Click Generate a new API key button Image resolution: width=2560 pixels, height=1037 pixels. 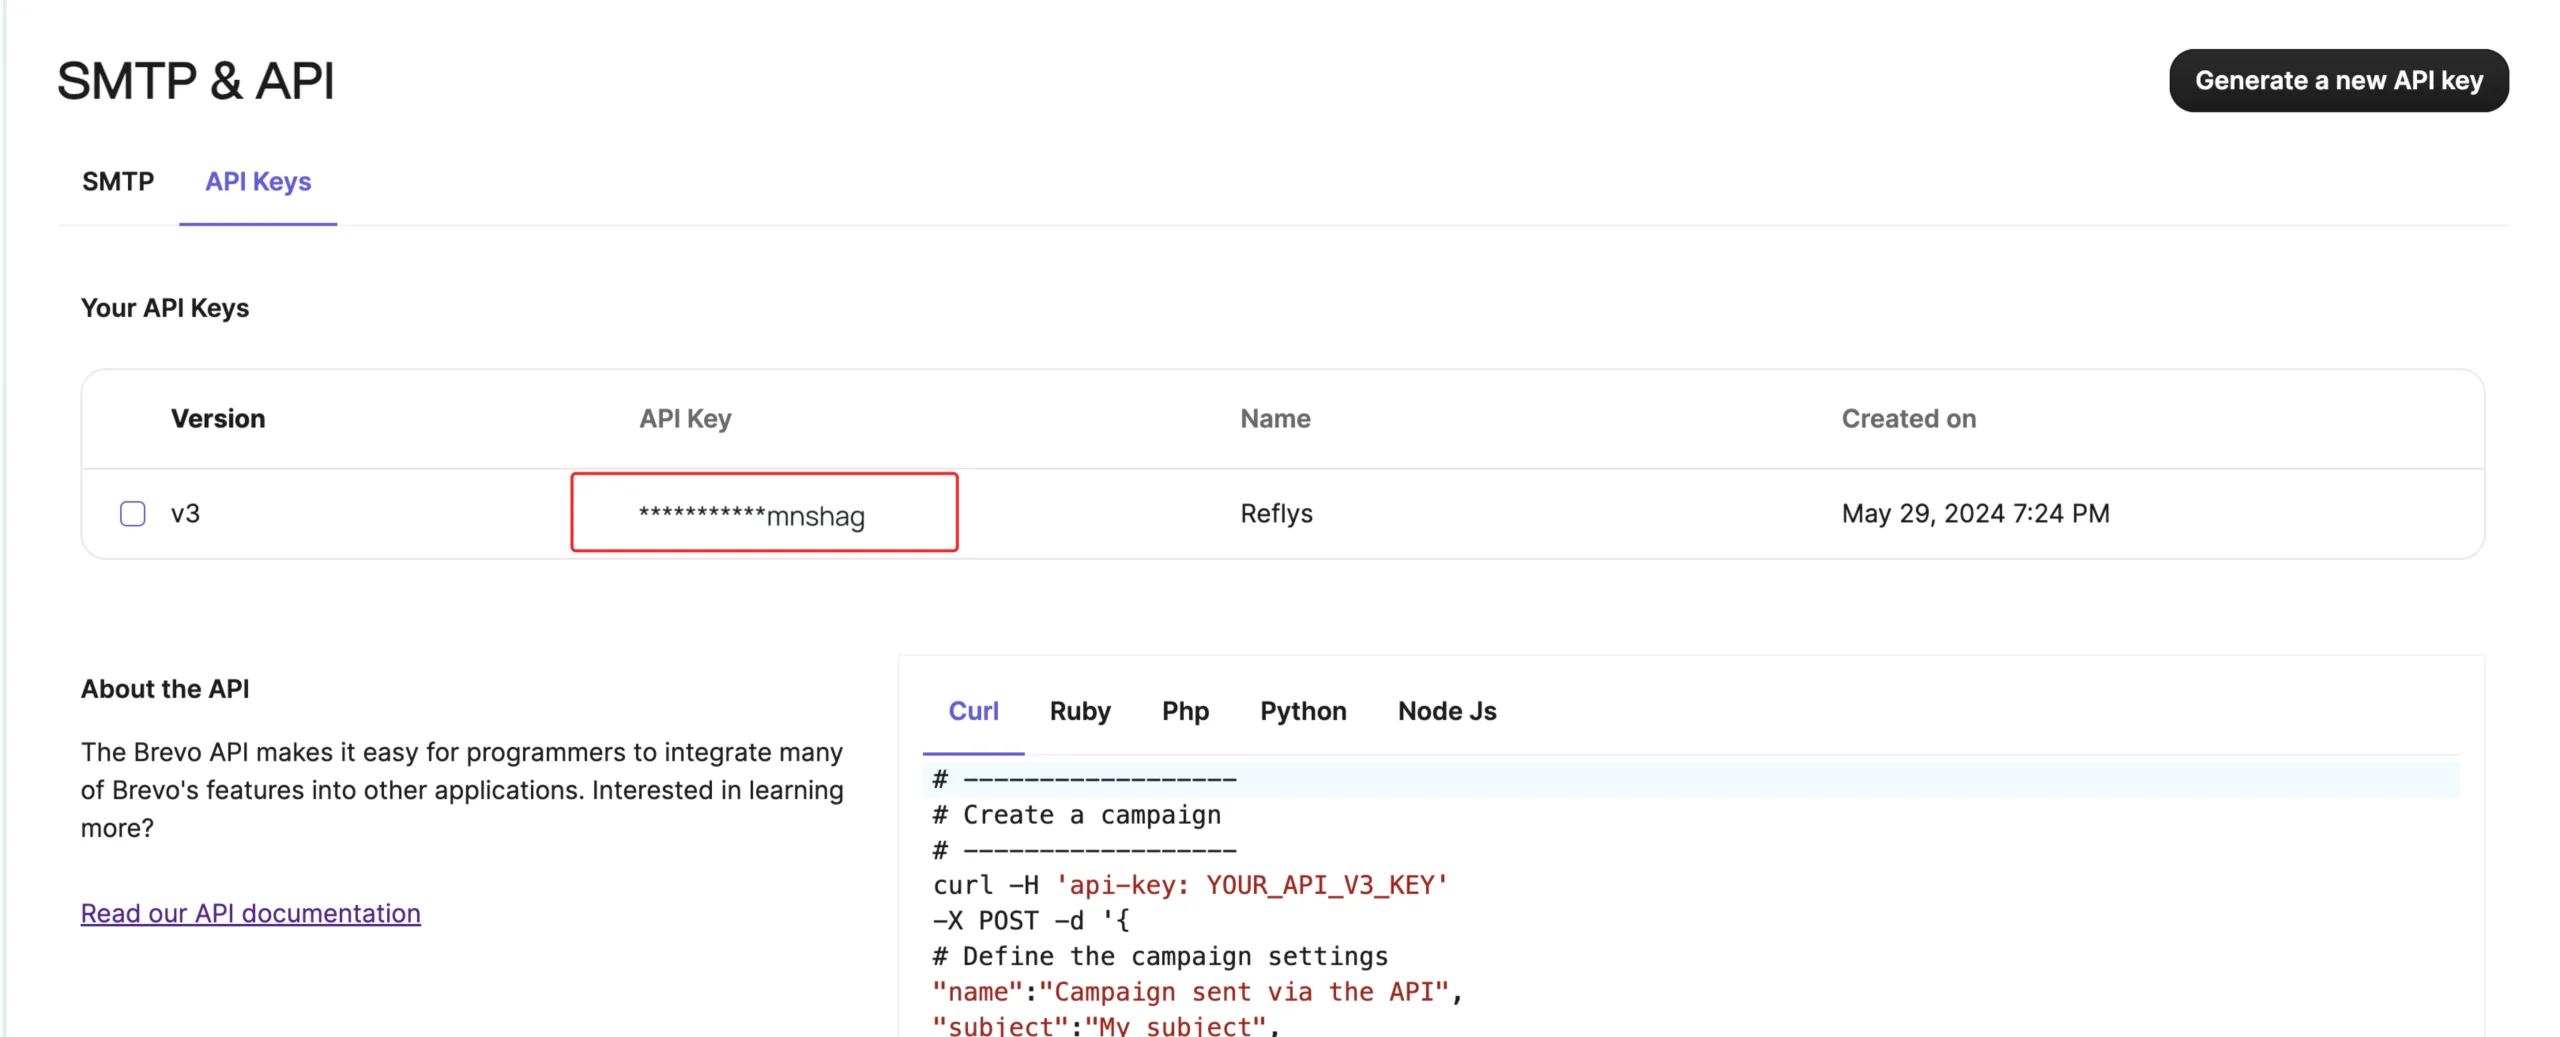pyautogui.click(x=2338, y=80)
